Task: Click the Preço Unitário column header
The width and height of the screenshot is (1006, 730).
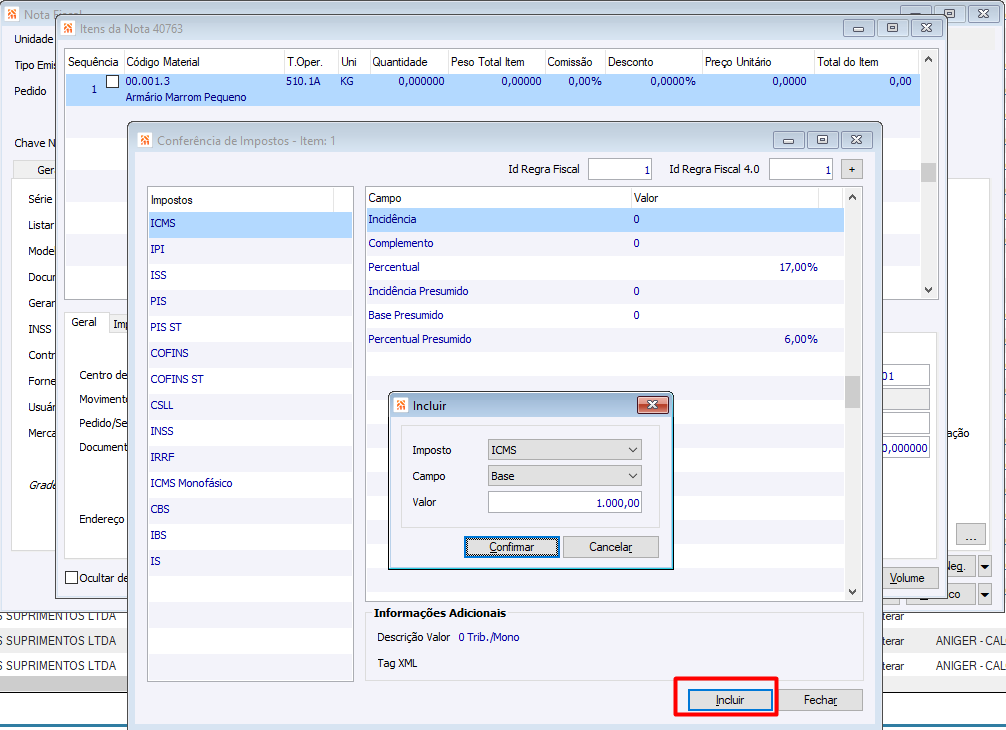Action: tap(758, 62)
